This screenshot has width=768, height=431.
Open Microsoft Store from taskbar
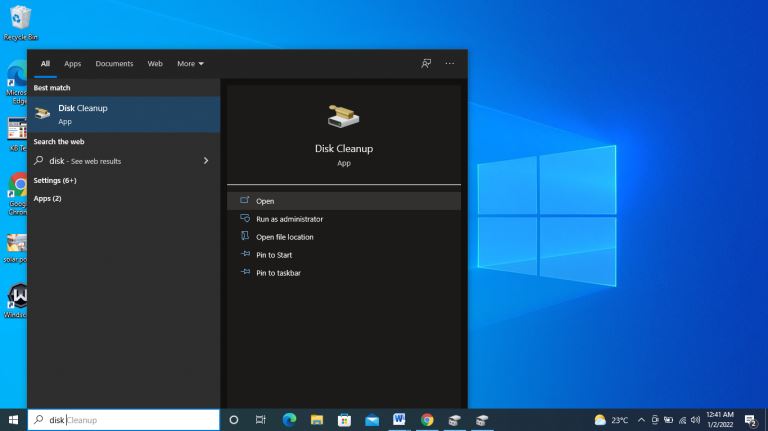coord(344,420)
